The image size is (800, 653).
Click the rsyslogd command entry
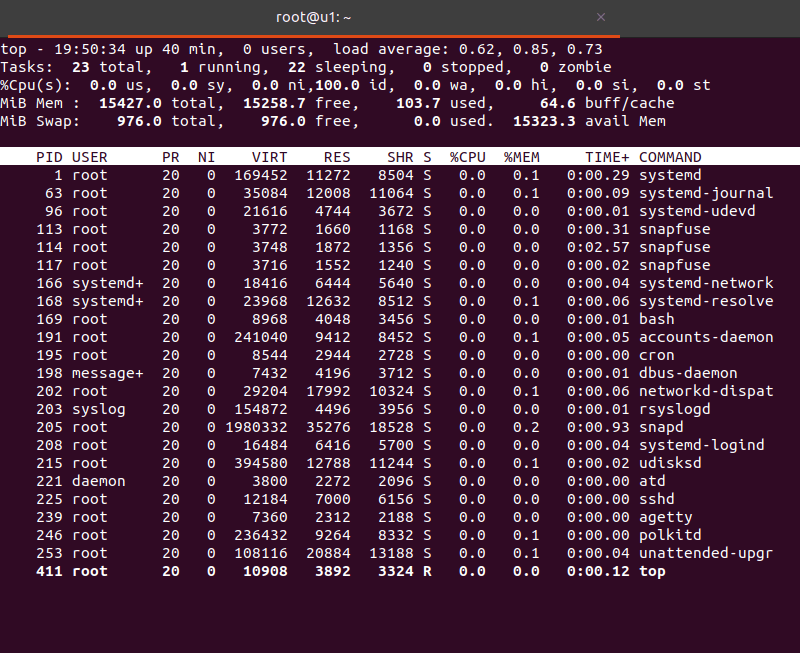[x=674, y=409]
